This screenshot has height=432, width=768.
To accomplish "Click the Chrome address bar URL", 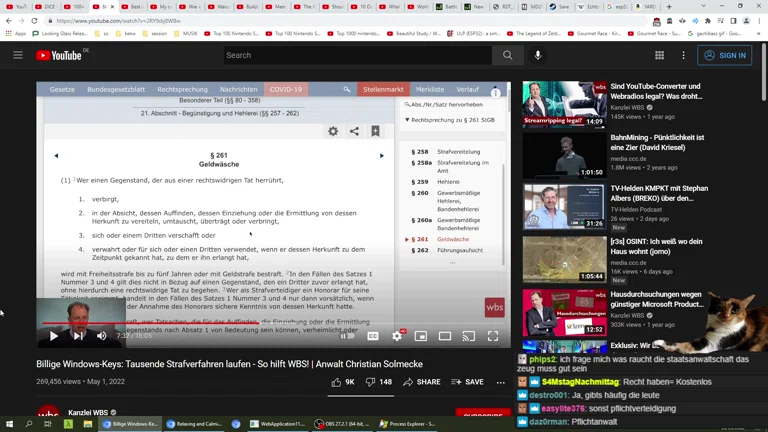I will 118,21.
